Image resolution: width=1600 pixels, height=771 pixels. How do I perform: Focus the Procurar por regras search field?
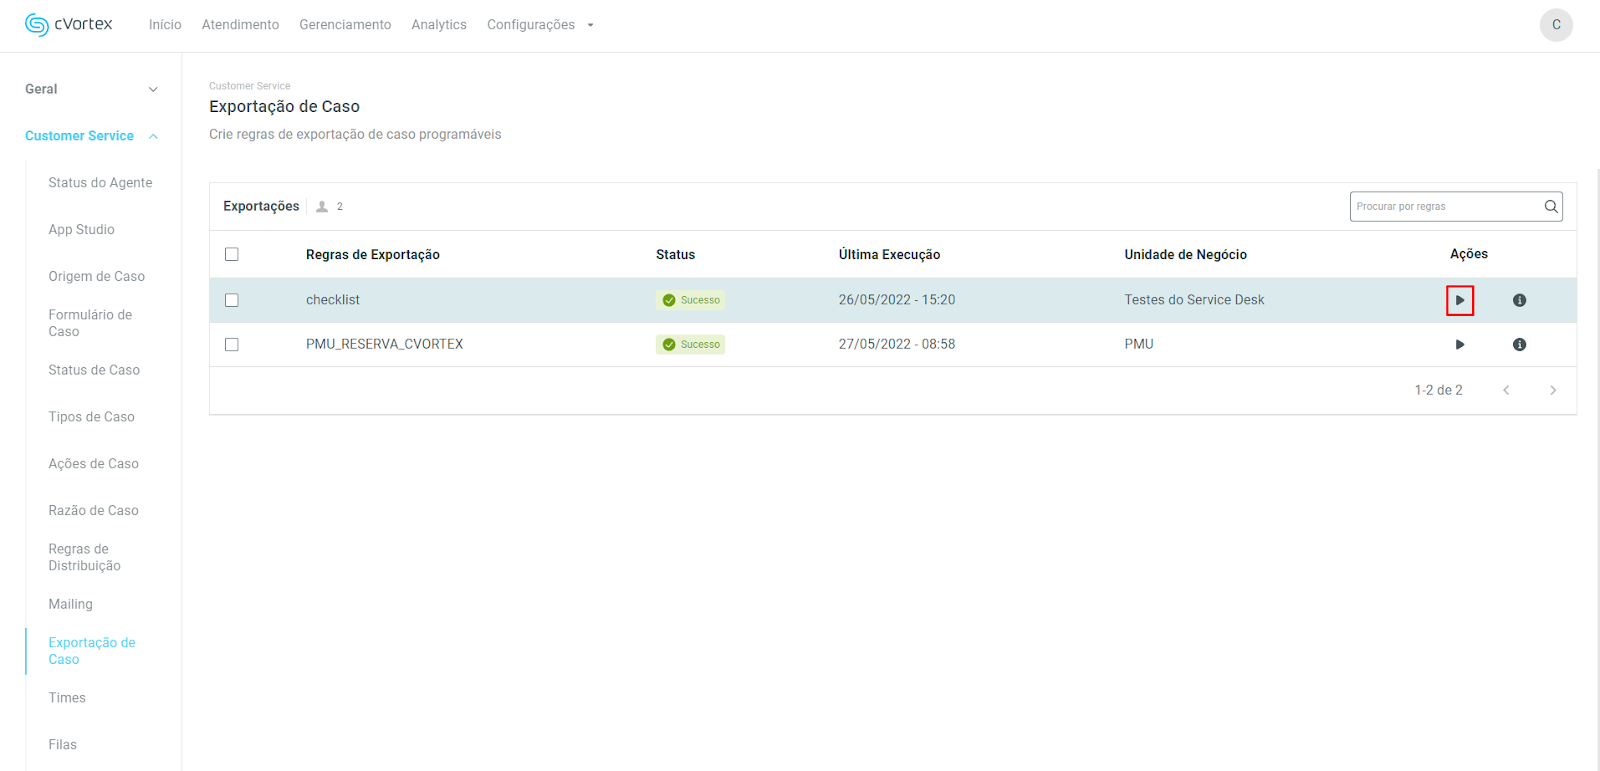click(1445, 207)
